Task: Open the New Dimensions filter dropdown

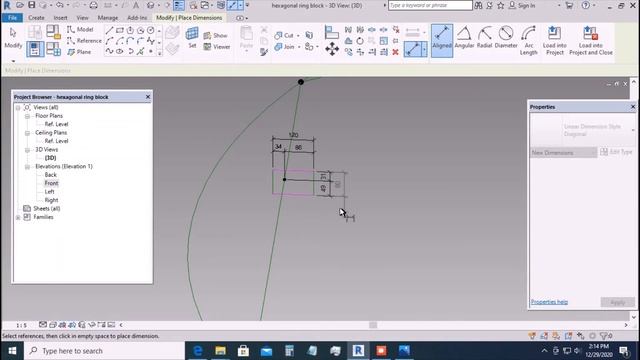Action: (563, 153)
